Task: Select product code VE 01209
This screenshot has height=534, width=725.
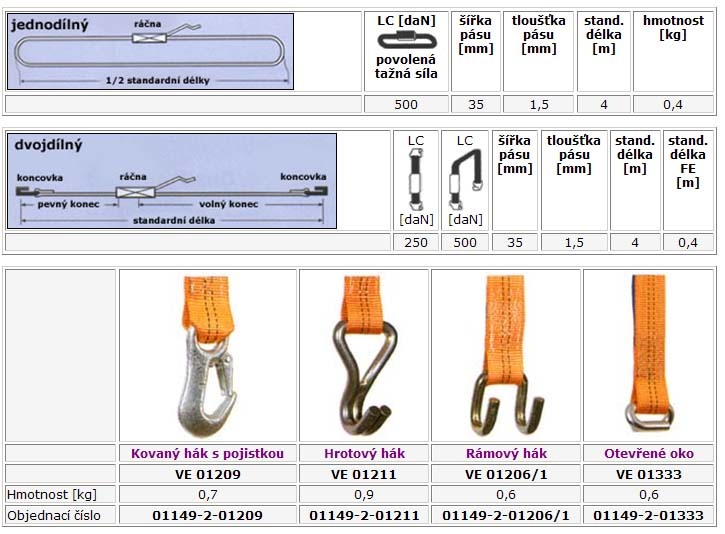Action: (x=208, y=474)
